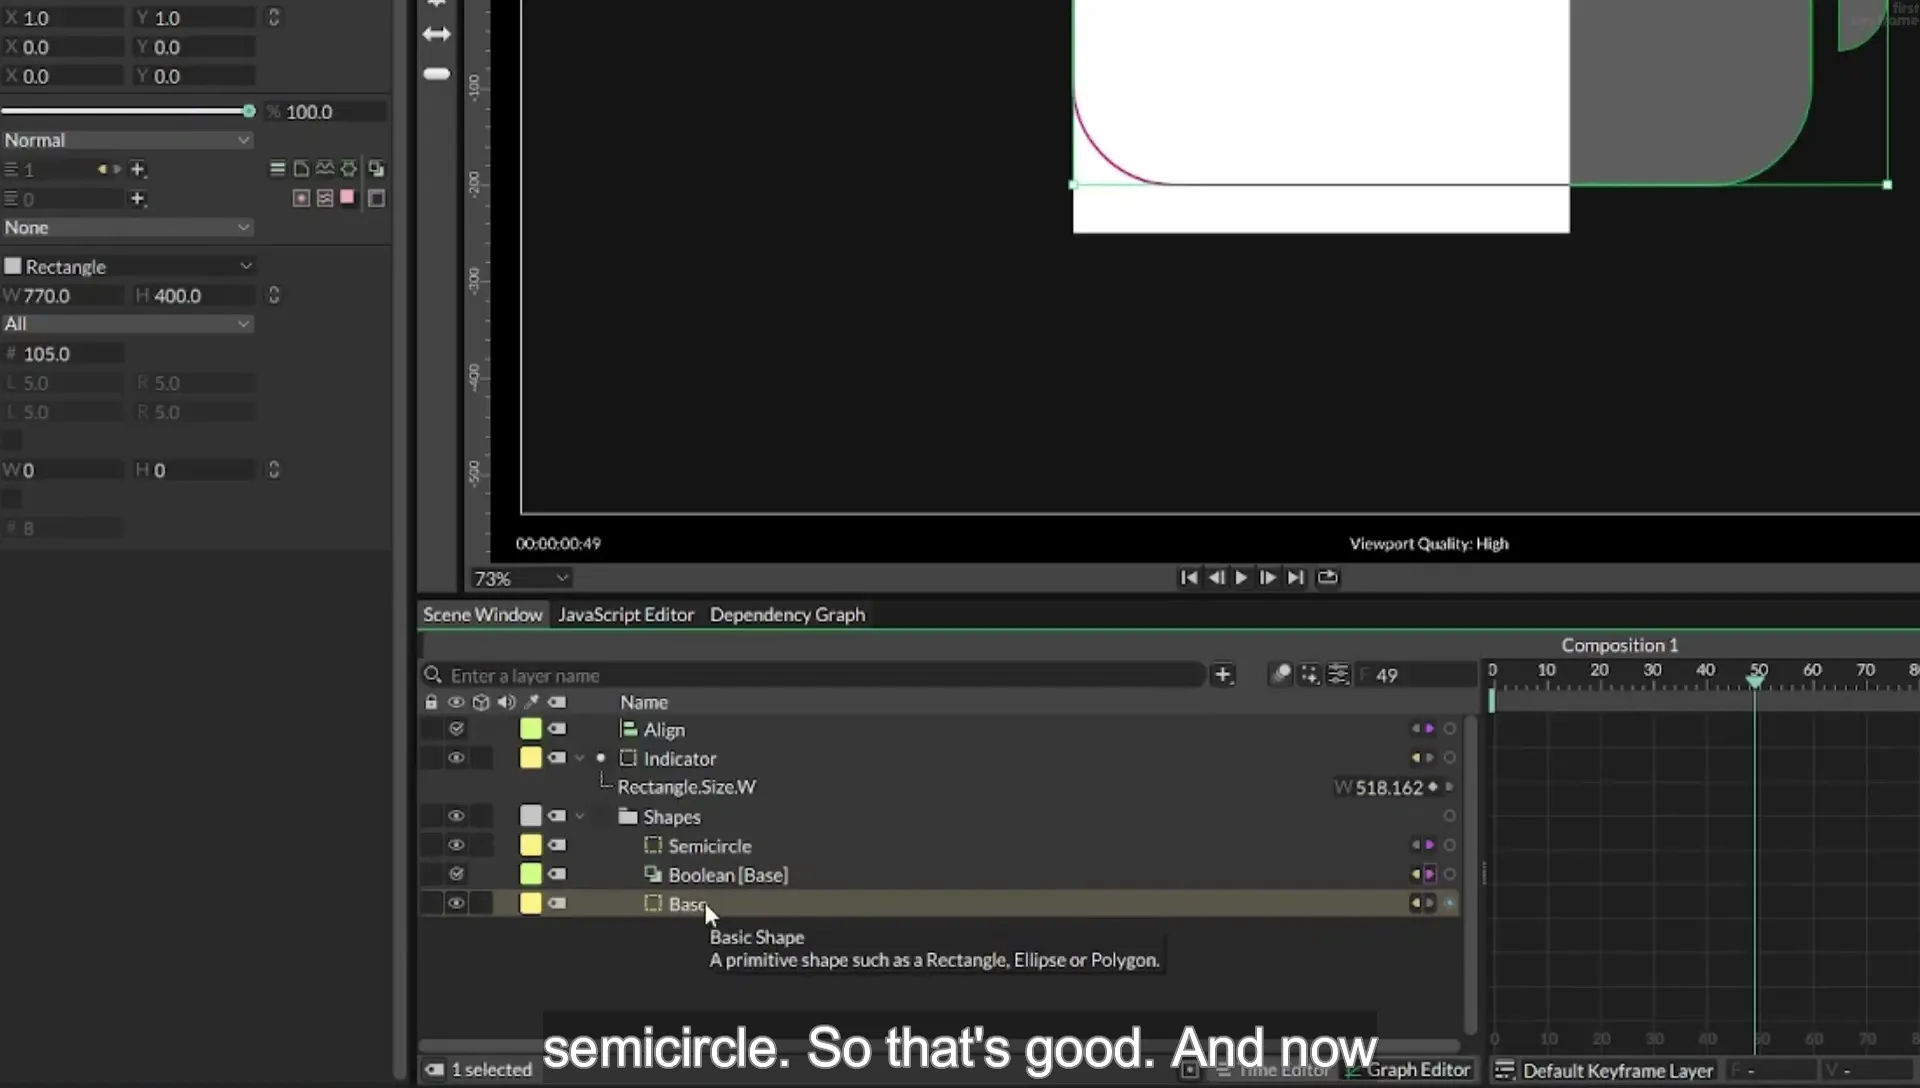Open the Normal blend mode dropdown

(127, 140)
